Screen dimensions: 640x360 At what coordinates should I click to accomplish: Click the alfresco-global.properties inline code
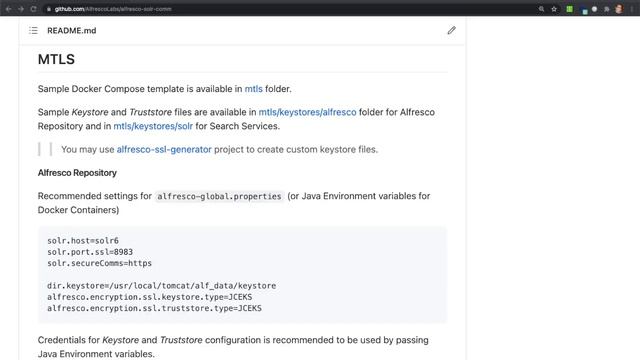[219, 196]
